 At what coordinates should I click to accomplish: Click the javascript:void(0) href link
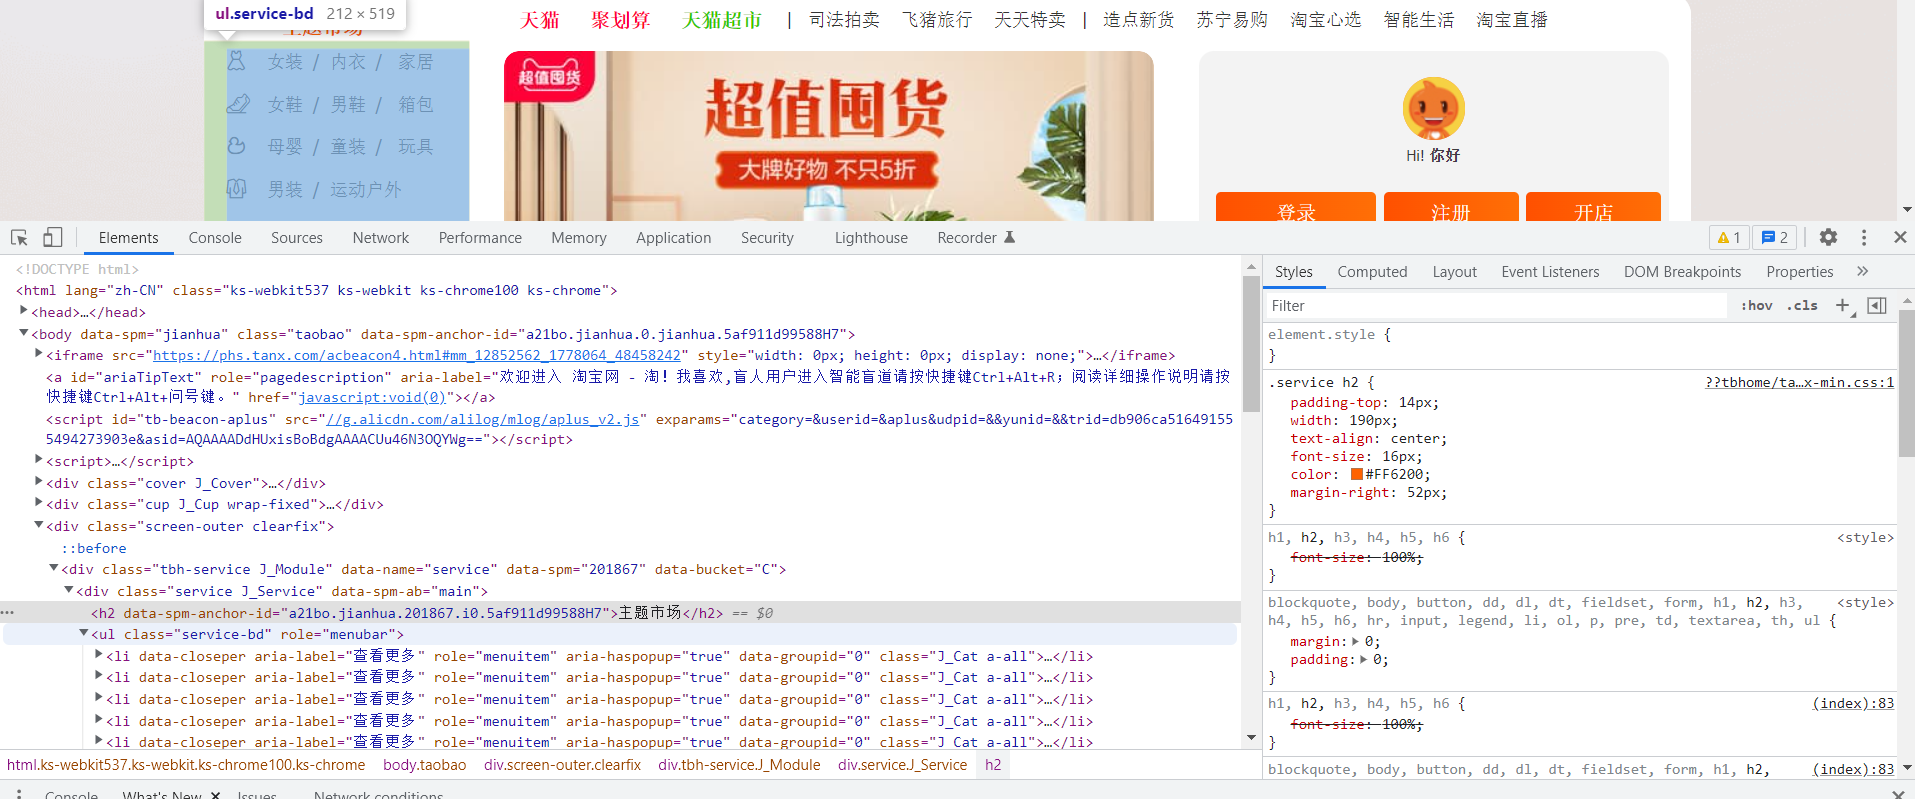point(372,397)
